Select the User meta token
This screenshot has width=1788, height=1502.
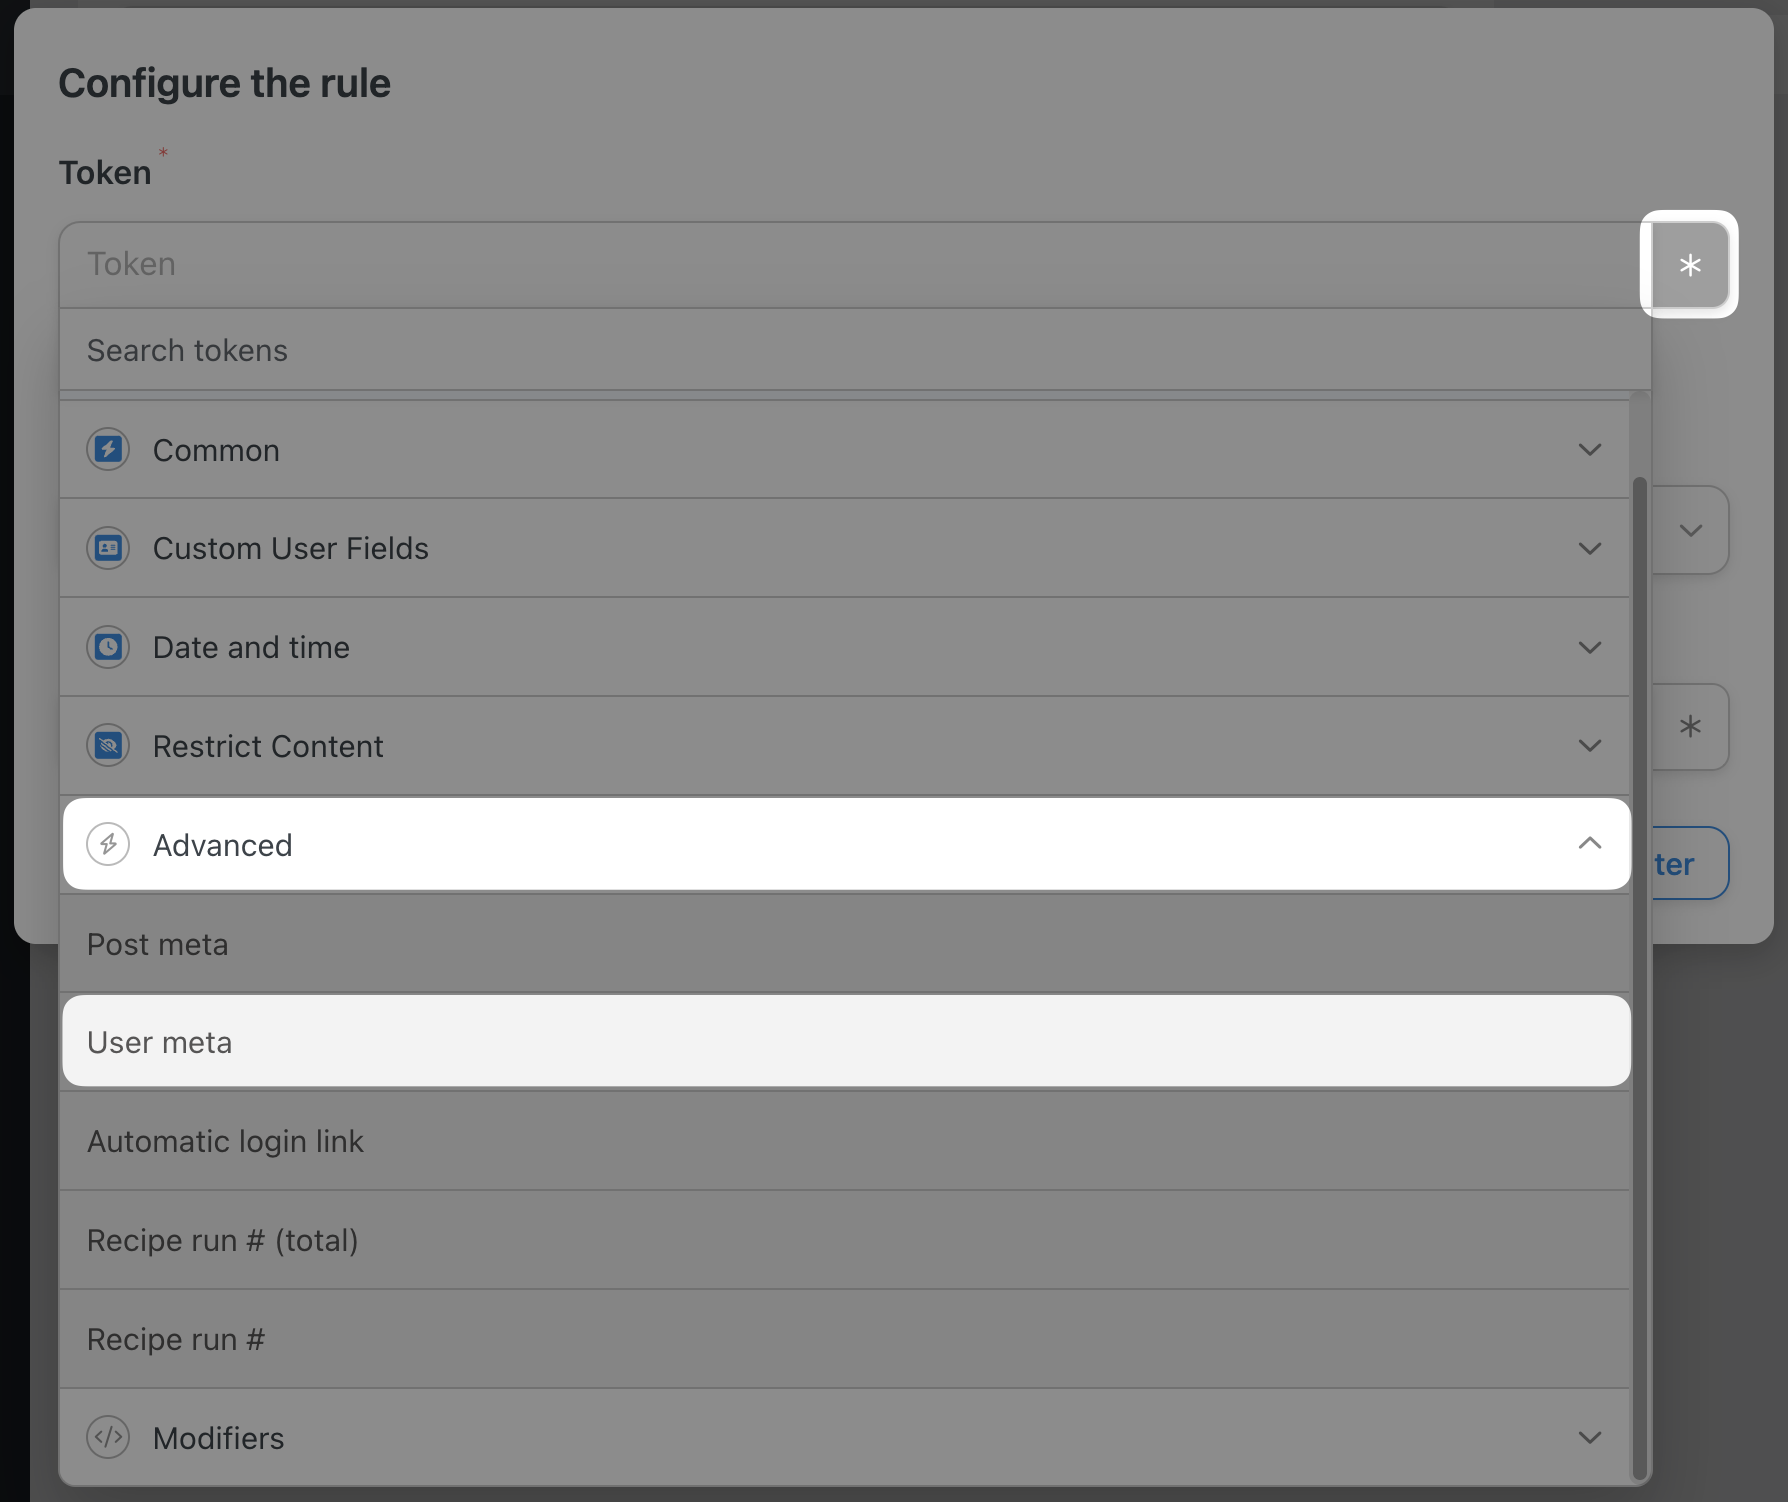[160, 1042]
